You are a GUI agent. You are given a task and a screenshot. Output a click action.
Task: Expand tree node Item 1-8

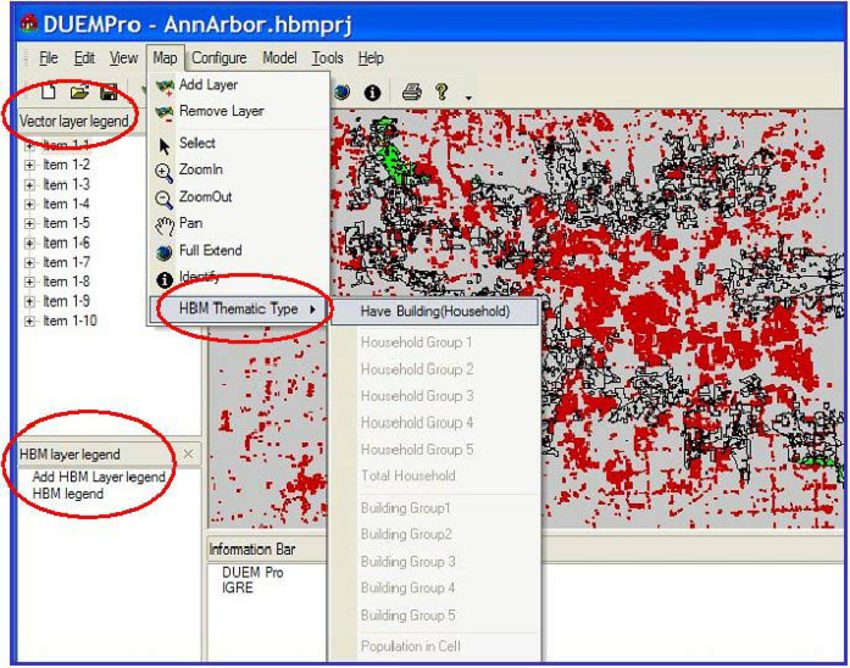(30, 282)
